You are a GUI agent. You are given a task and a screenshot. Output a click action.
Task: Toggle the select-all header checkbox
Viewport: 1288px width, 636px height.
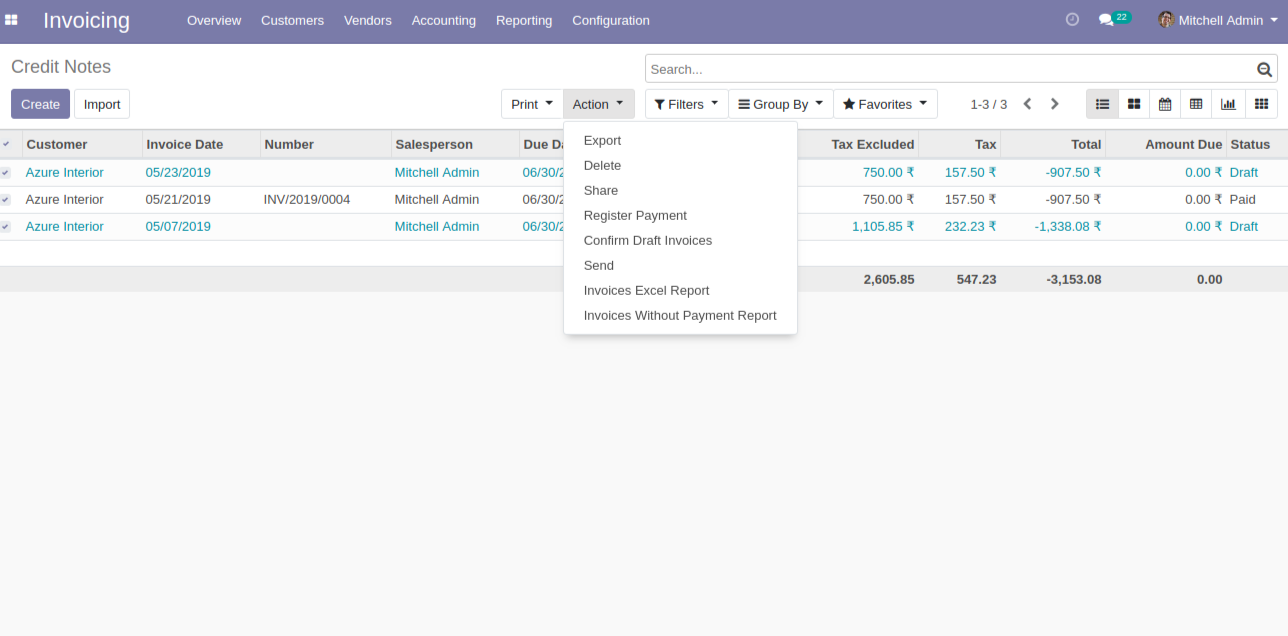pyautogui.click(x=6, y=144)
